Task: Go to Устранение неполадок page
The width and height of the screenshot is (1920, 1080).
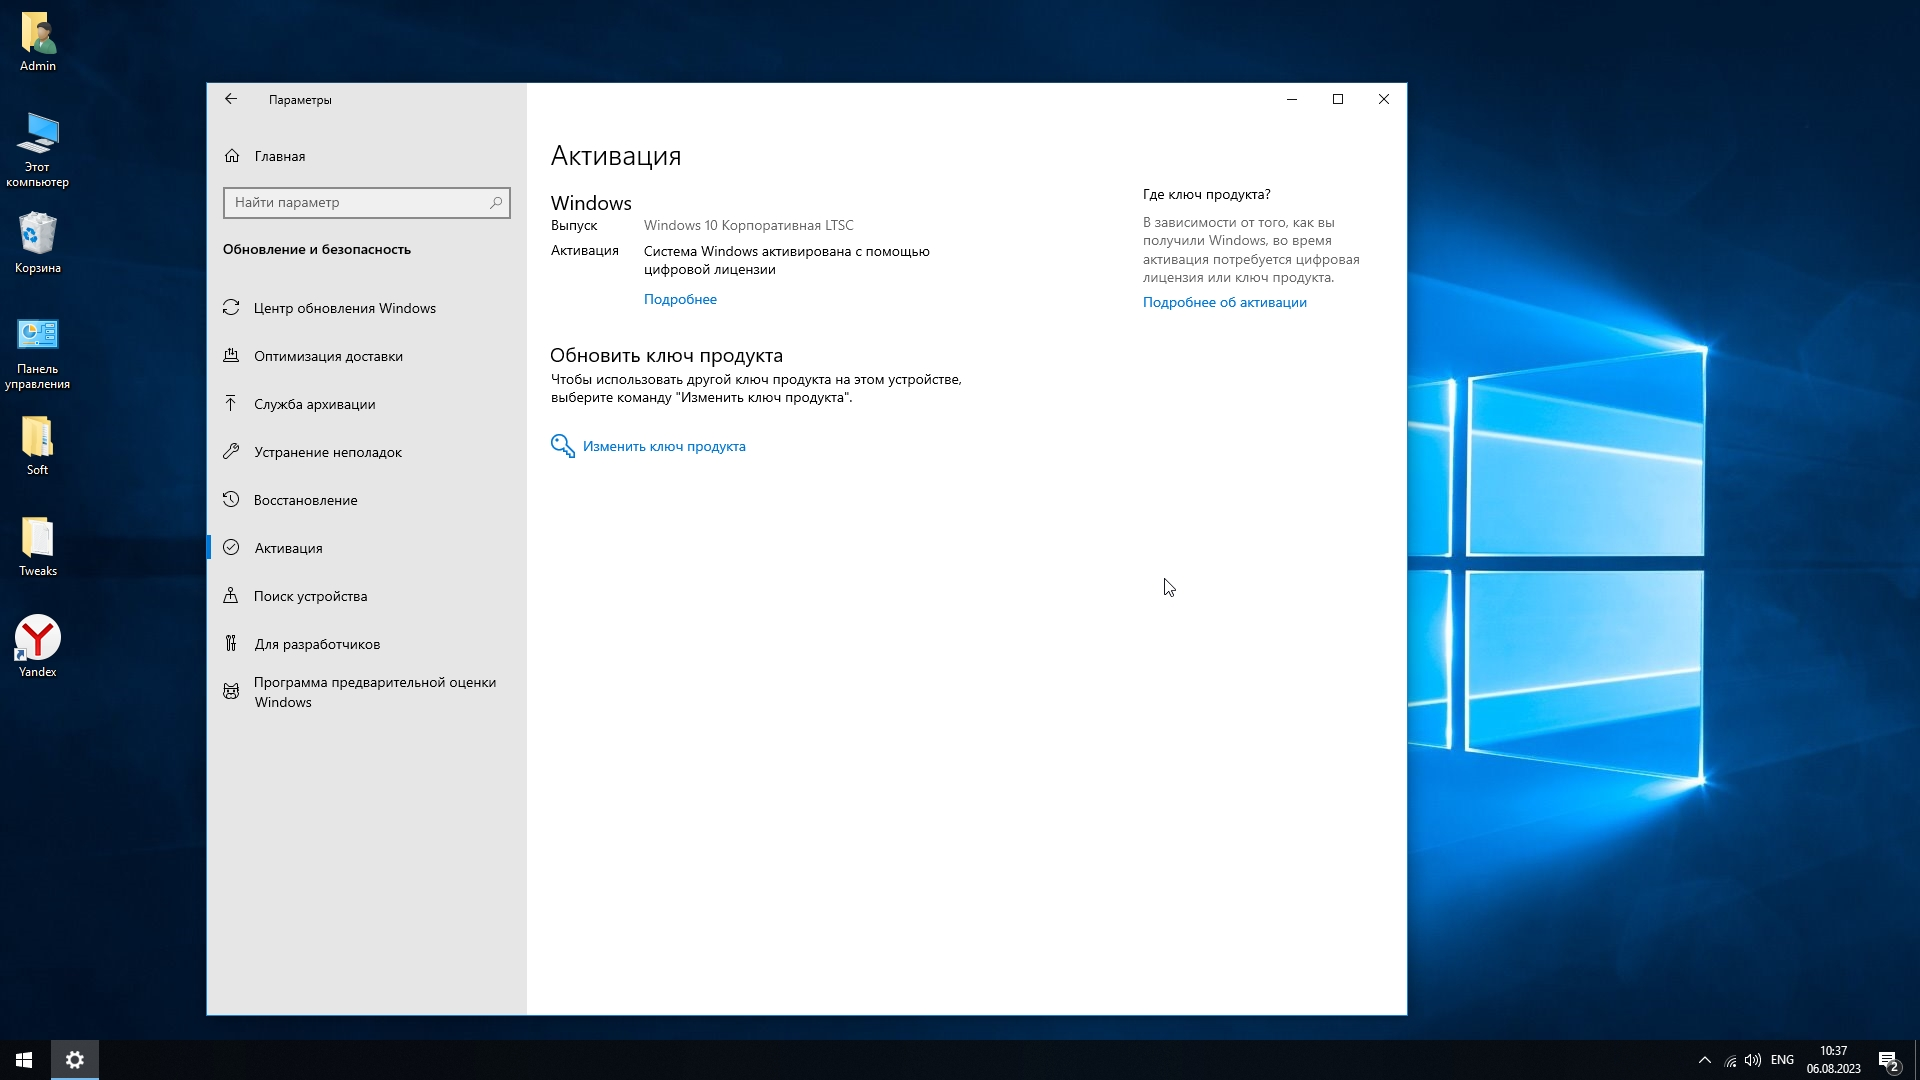Action: click(327, 452)
